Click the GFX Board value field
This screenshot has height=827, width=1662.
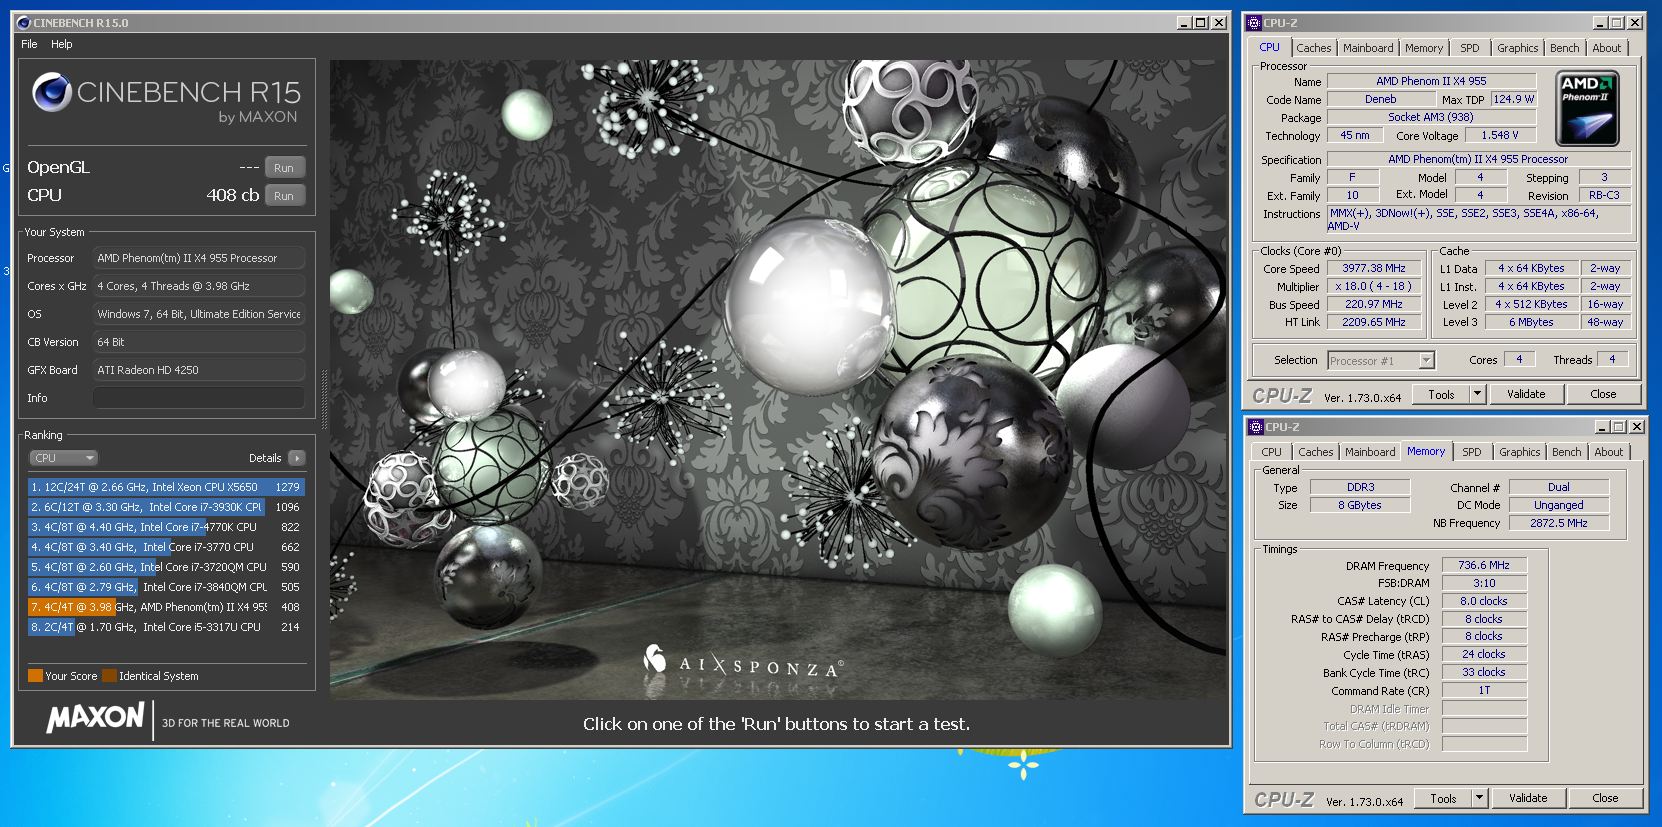tap(199, 370)
